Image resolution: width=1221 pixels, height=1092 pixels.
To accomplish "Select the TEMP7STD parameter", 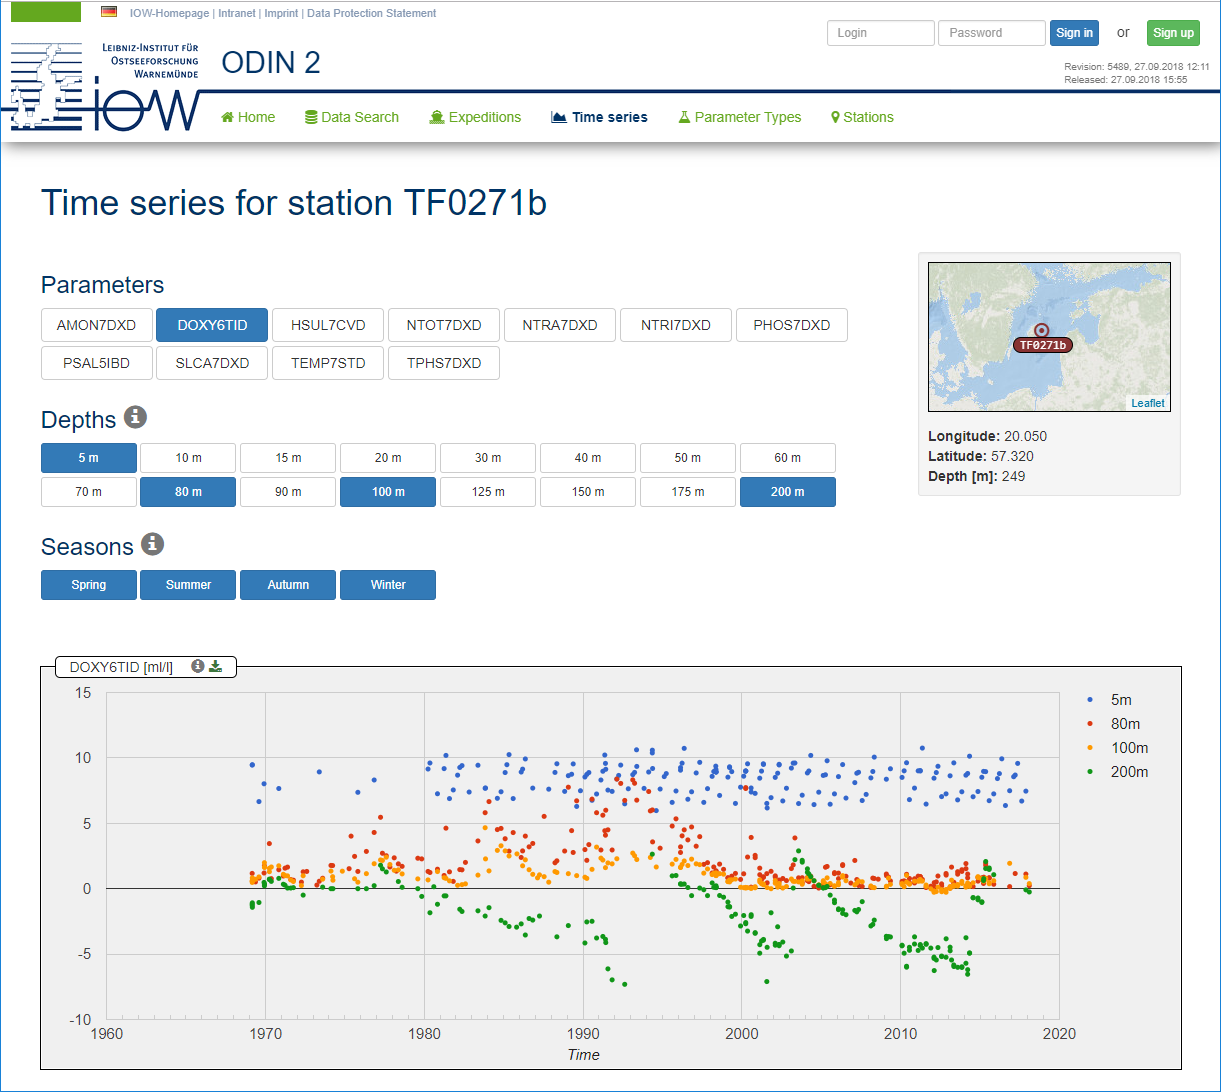I will pyautogui.click(x=327, y=363).
